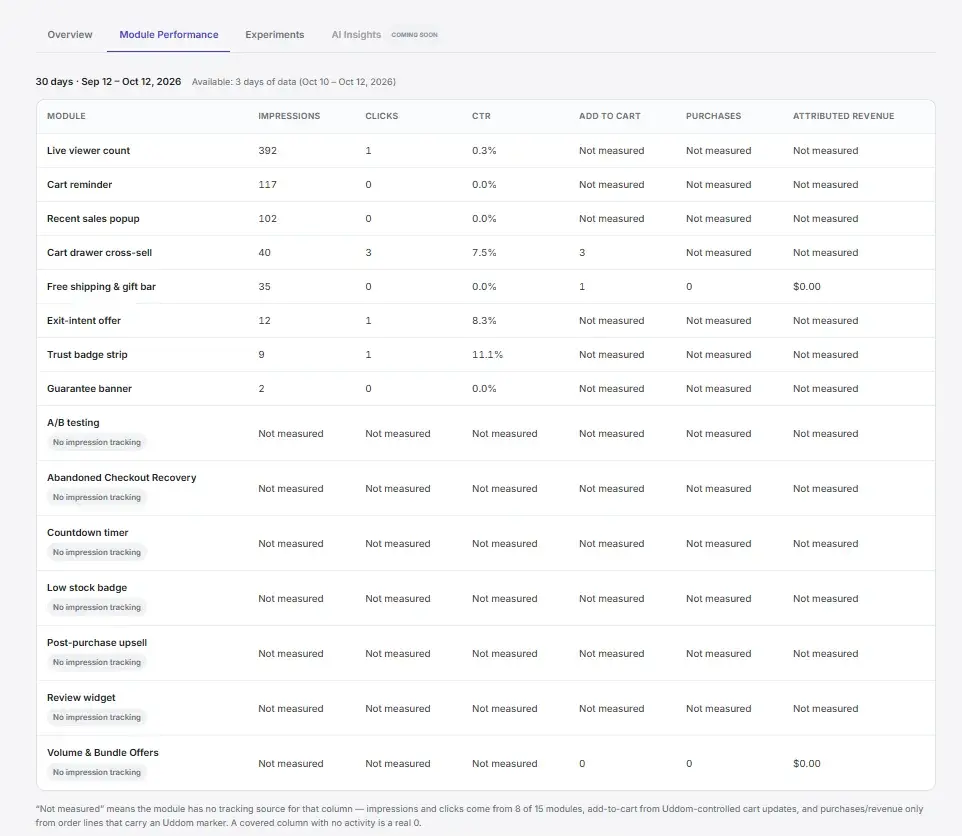
Task: Click Volume & Bundle Offers $0.00 revenue
Action: click(x=806, y=764)
